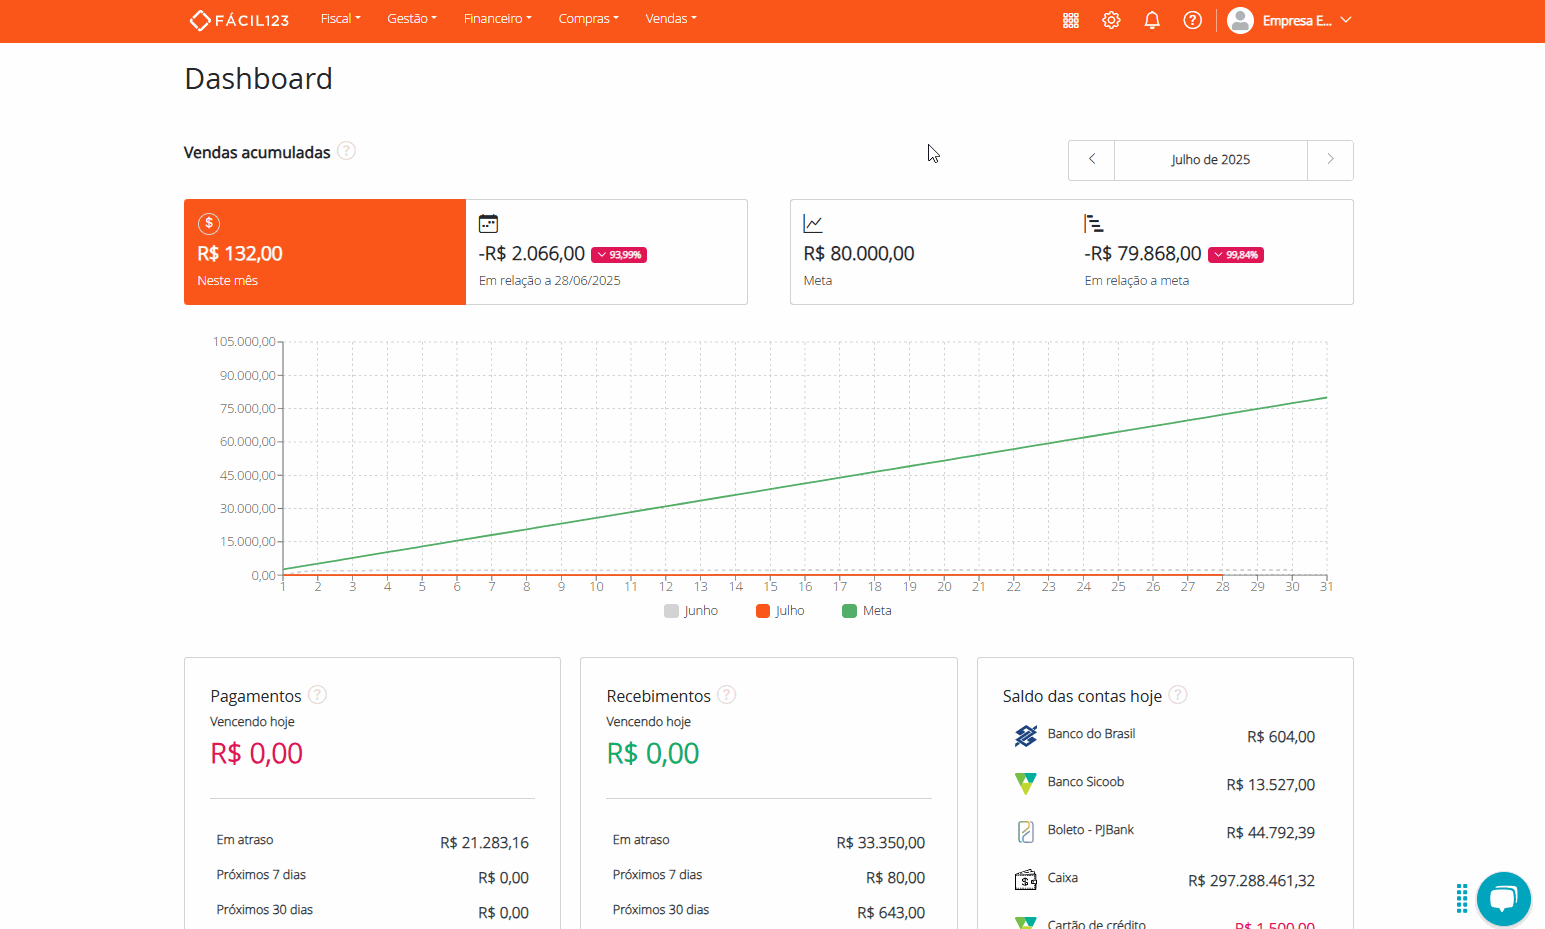Screen dimensions: 1545x929
Task: Open the Gestão menu
Action: (x=411, y=19)
